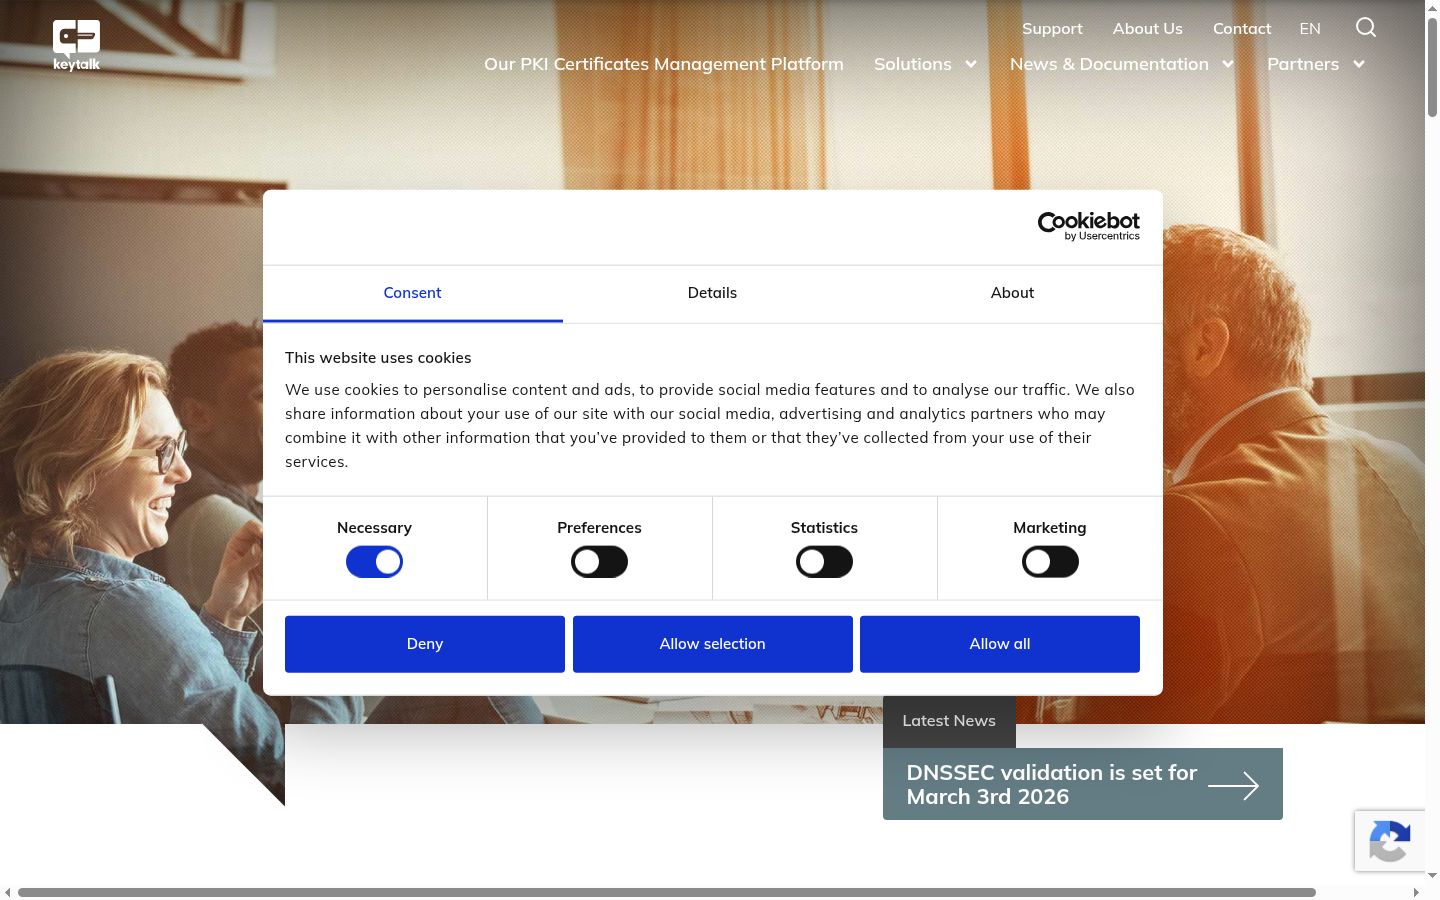Open the Support link
The height and width of the screenshot is (900, 1440).
click(1052, 29)
